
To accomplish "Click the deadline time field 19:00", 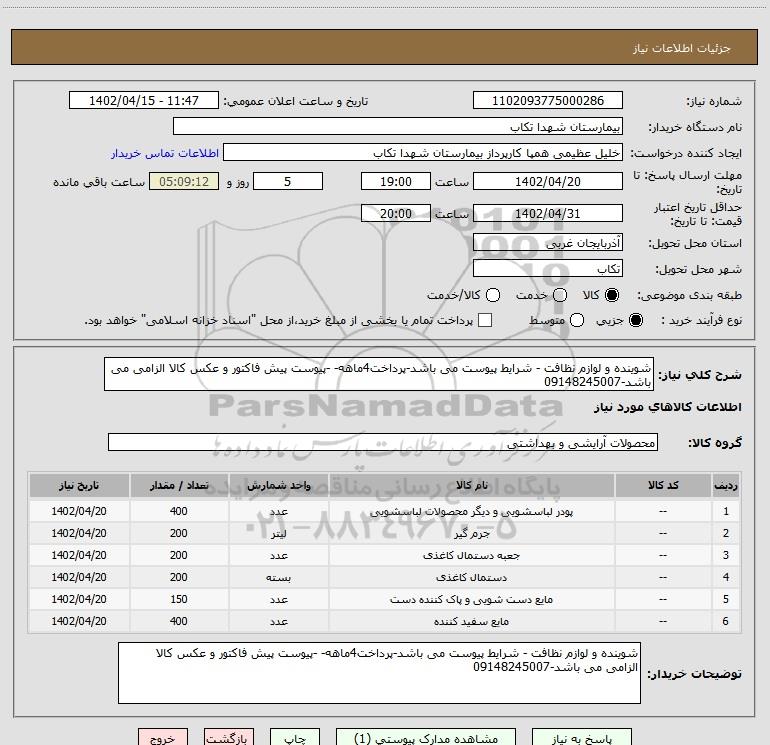I will coord(396,181).
